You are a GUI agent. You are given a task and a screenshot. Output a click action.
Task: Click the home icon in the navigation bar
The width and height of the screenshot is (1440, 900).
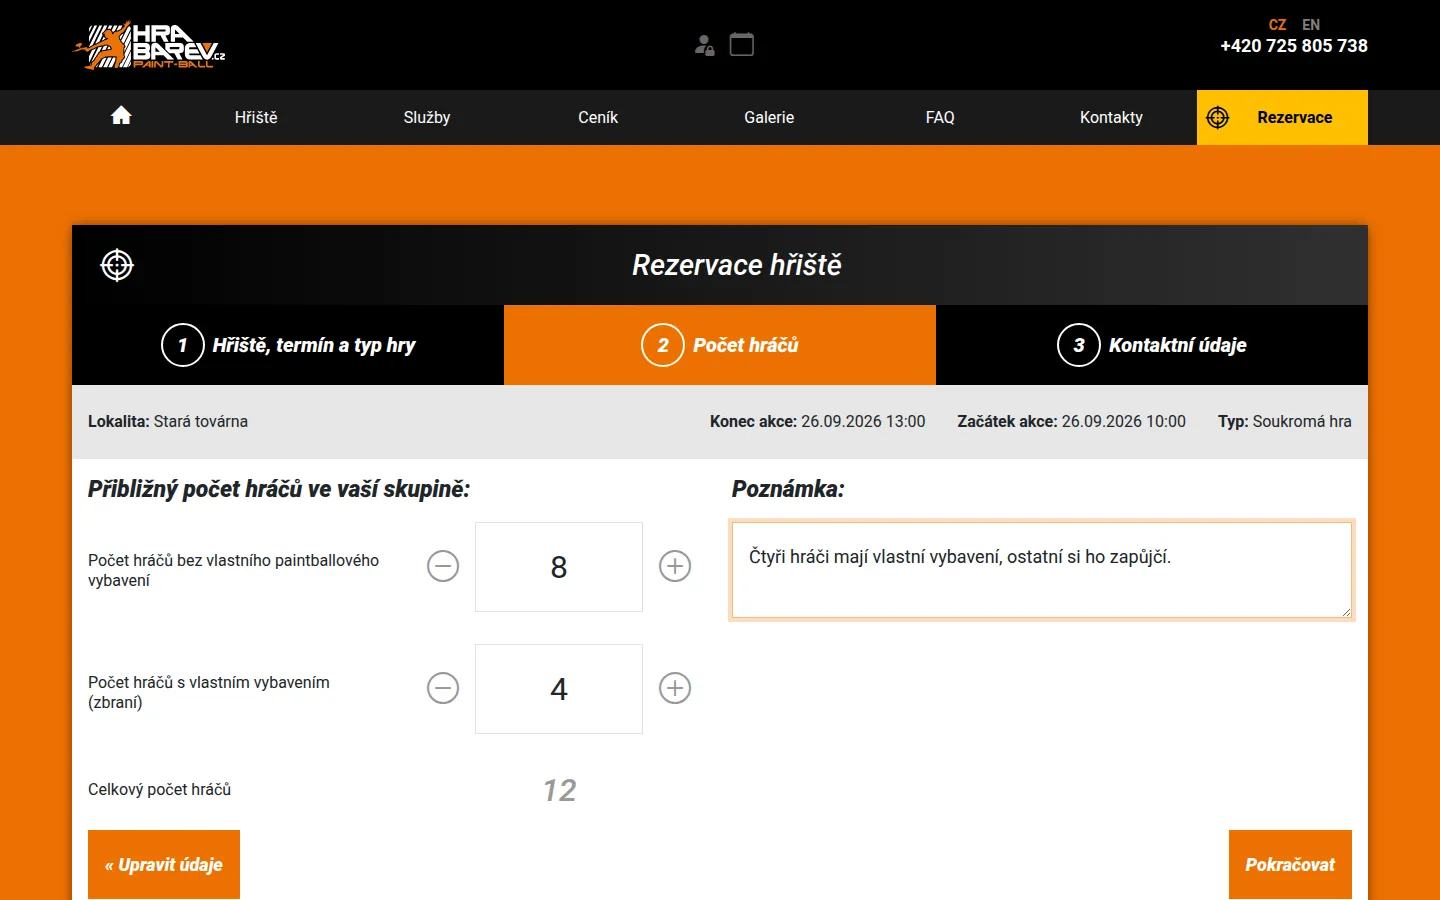point(121,116)
